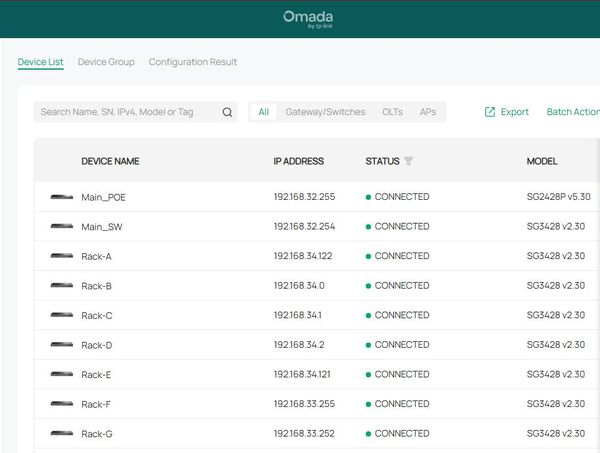Click the Rack-D switch device icon
This screenshot has height=453, width=600.
point(61,345)
